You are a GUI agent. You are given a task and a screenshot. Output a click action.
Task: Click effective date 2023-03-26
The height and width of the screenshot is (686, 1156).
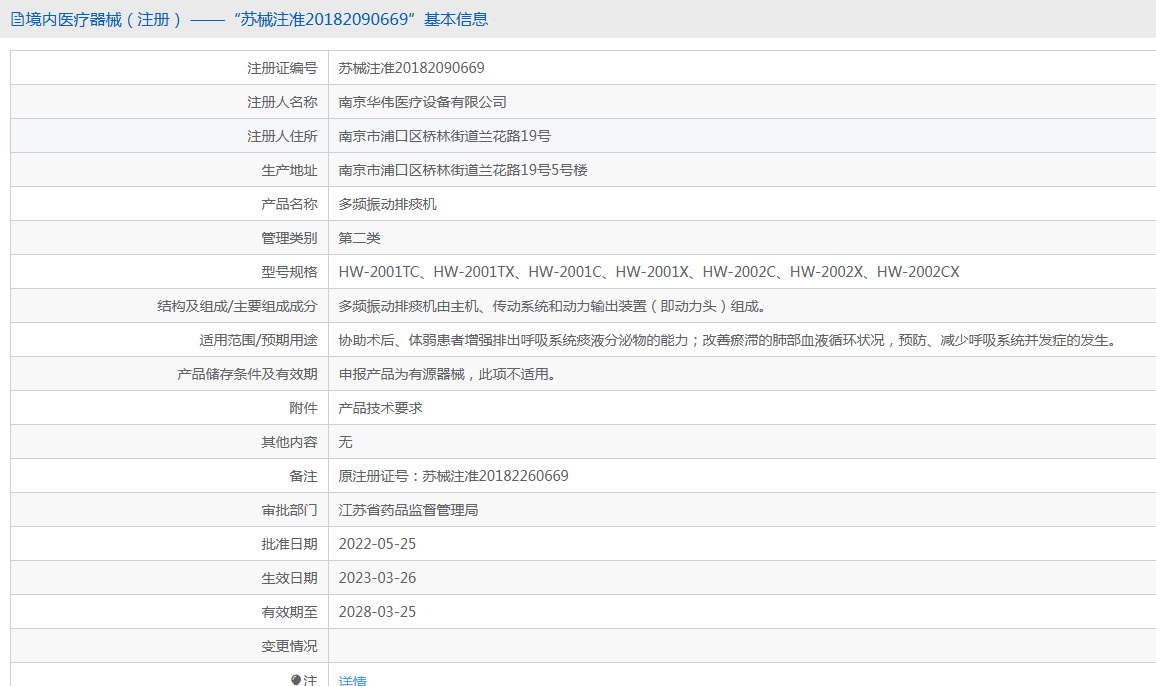tap(377, 578)
